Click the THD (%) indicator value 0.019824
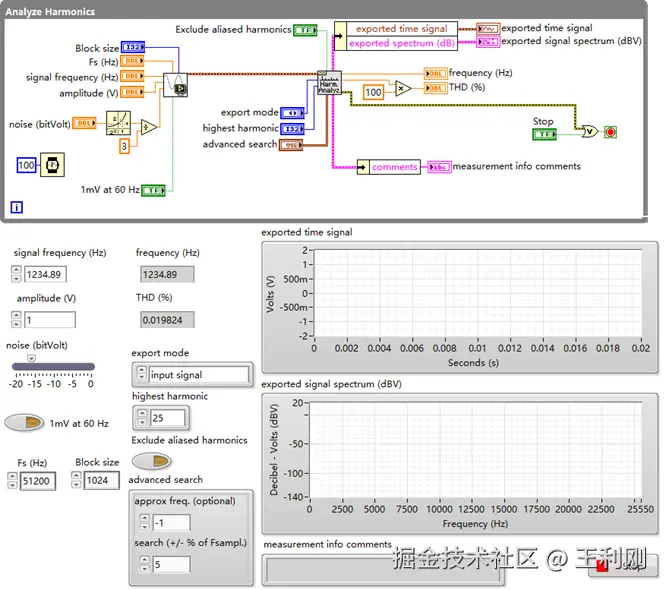The image size is (666, 590). (x=167, y=320)
